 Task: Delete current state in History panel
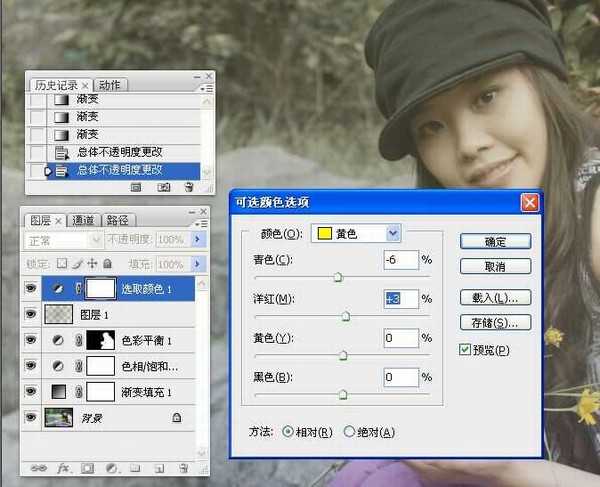(x=188, y=187)
